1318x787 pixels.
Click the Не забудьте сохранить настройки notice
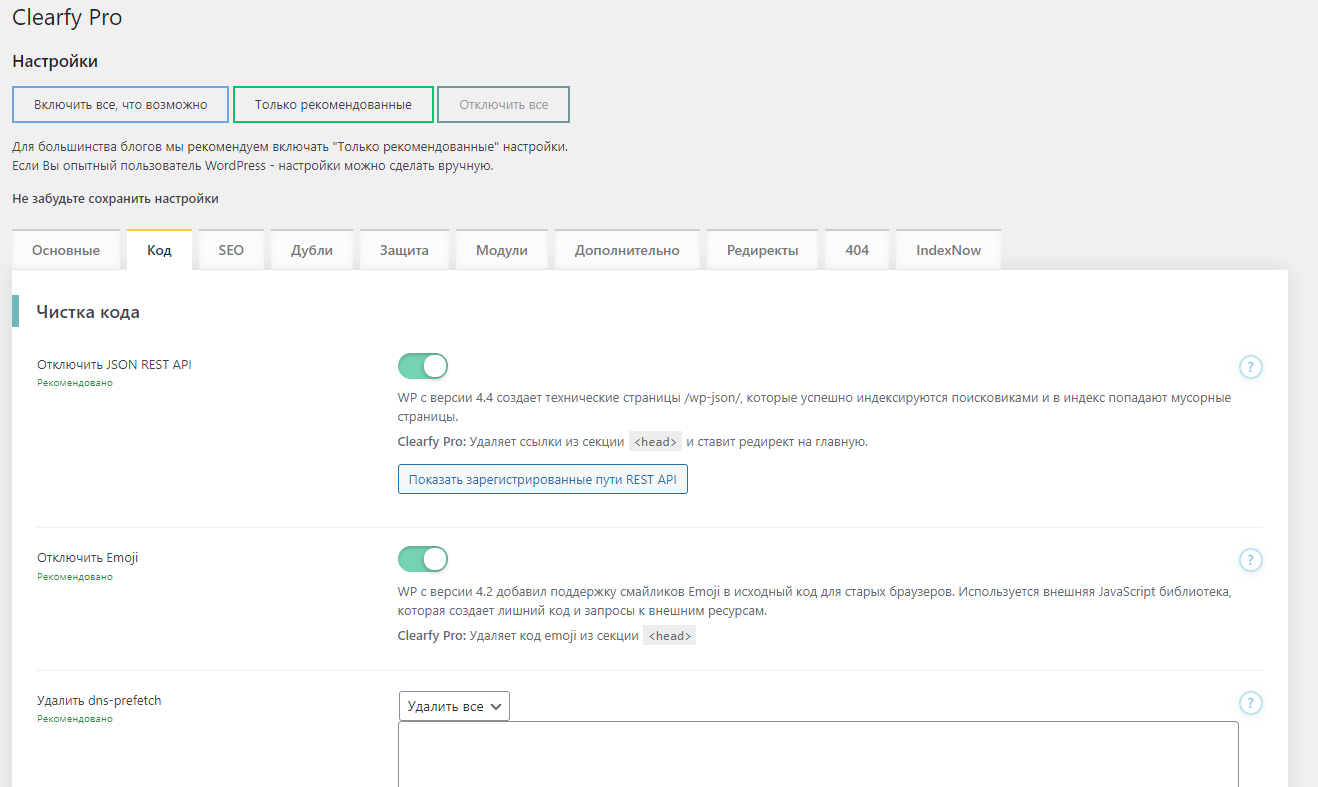pyautogui.click(x=115, y=198)
